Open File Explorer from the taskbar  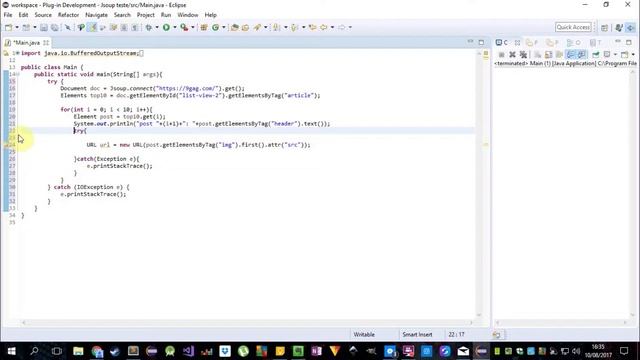78,351
